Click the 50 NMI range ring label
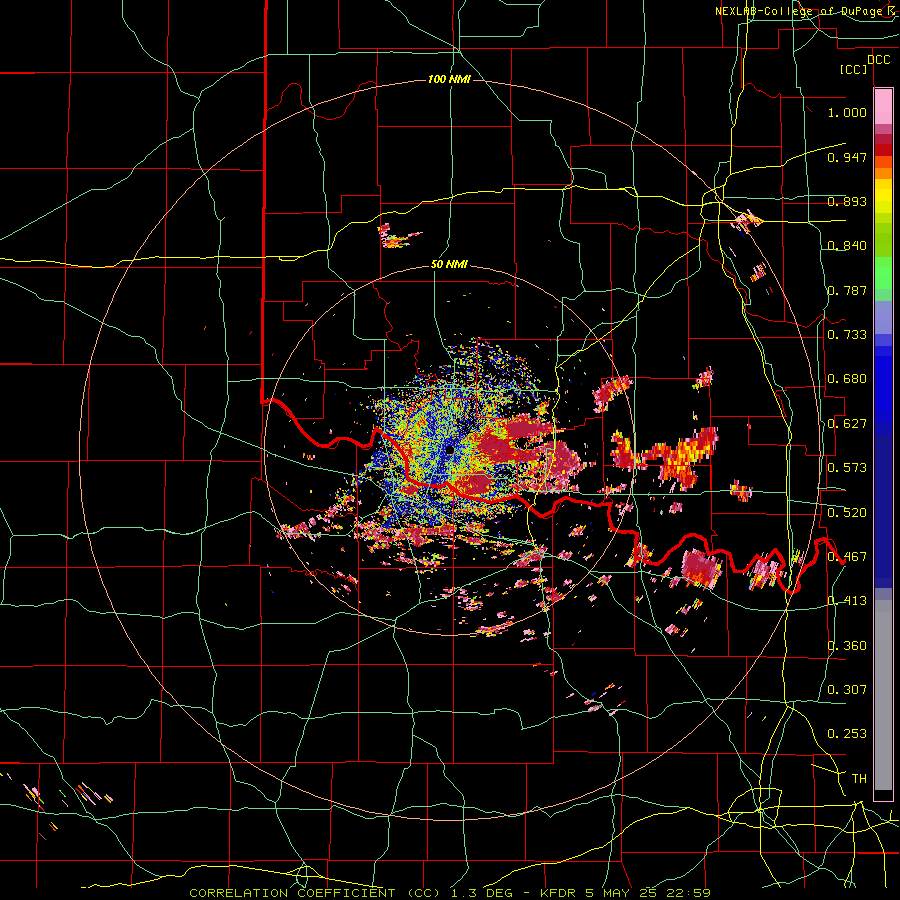The width and height of the screenshot is (900, 900). [449, 264]
